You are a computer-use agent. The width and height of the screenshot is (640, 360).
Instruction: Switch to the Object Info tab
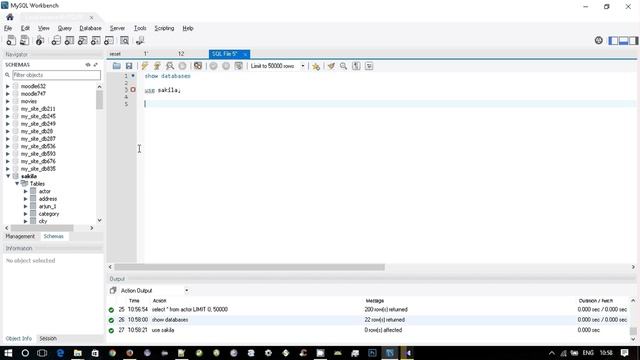coord(19,338)
